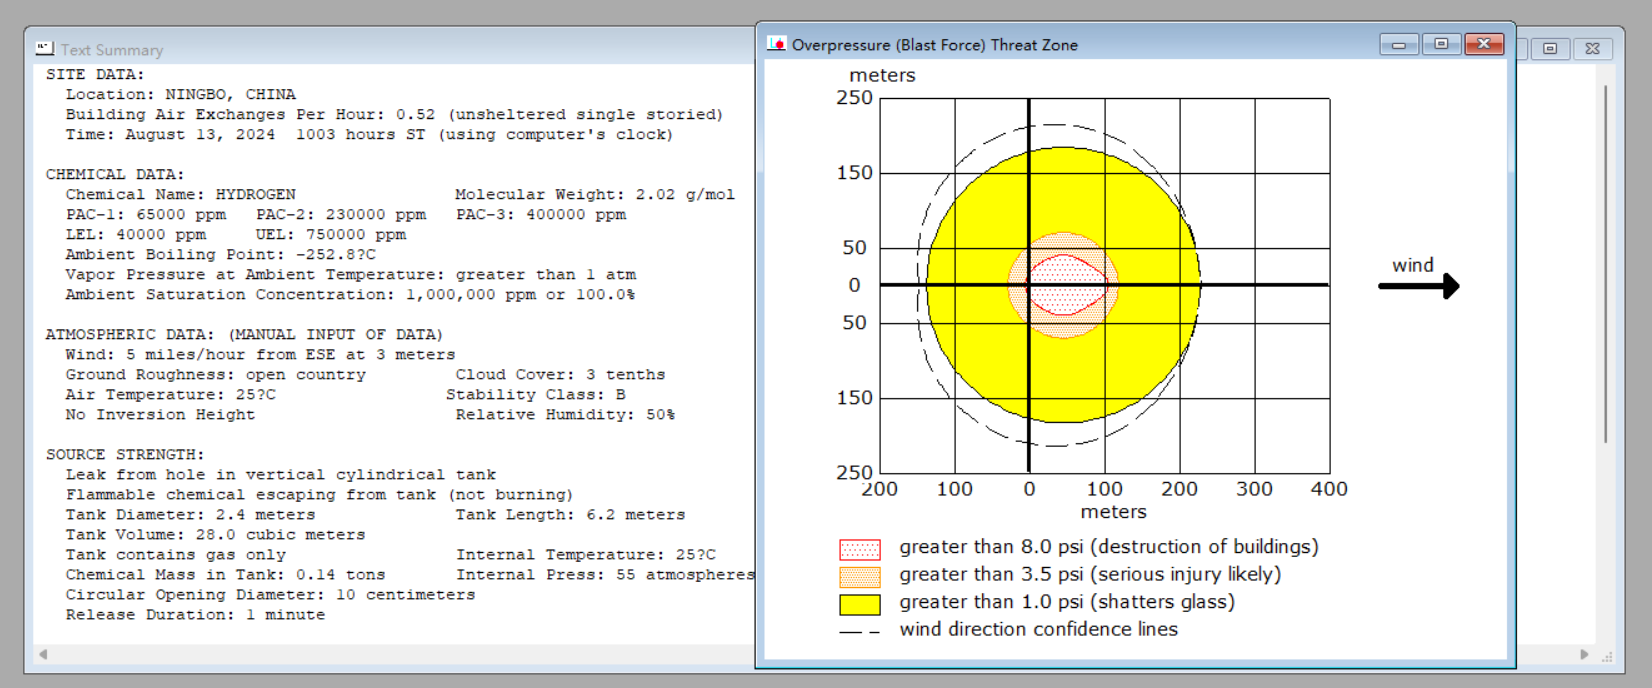Click Tank Length: 6.2 meters text
Screen dimensions: 1652x688
[571, 515]
